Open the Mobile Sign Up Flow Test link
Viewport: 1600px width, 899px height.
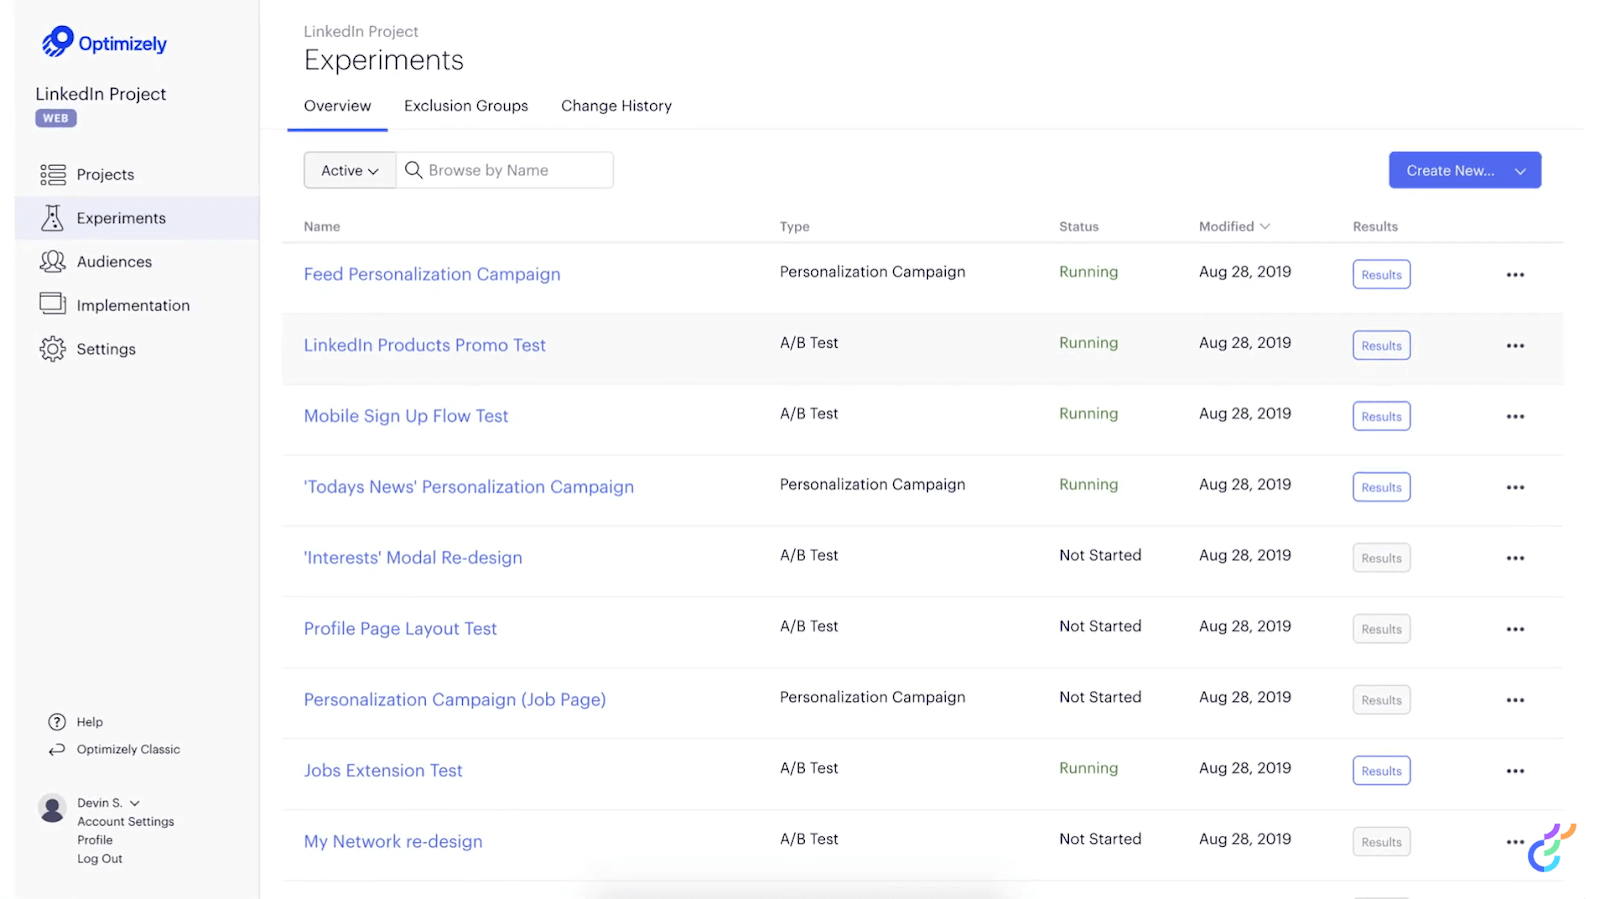406,416
